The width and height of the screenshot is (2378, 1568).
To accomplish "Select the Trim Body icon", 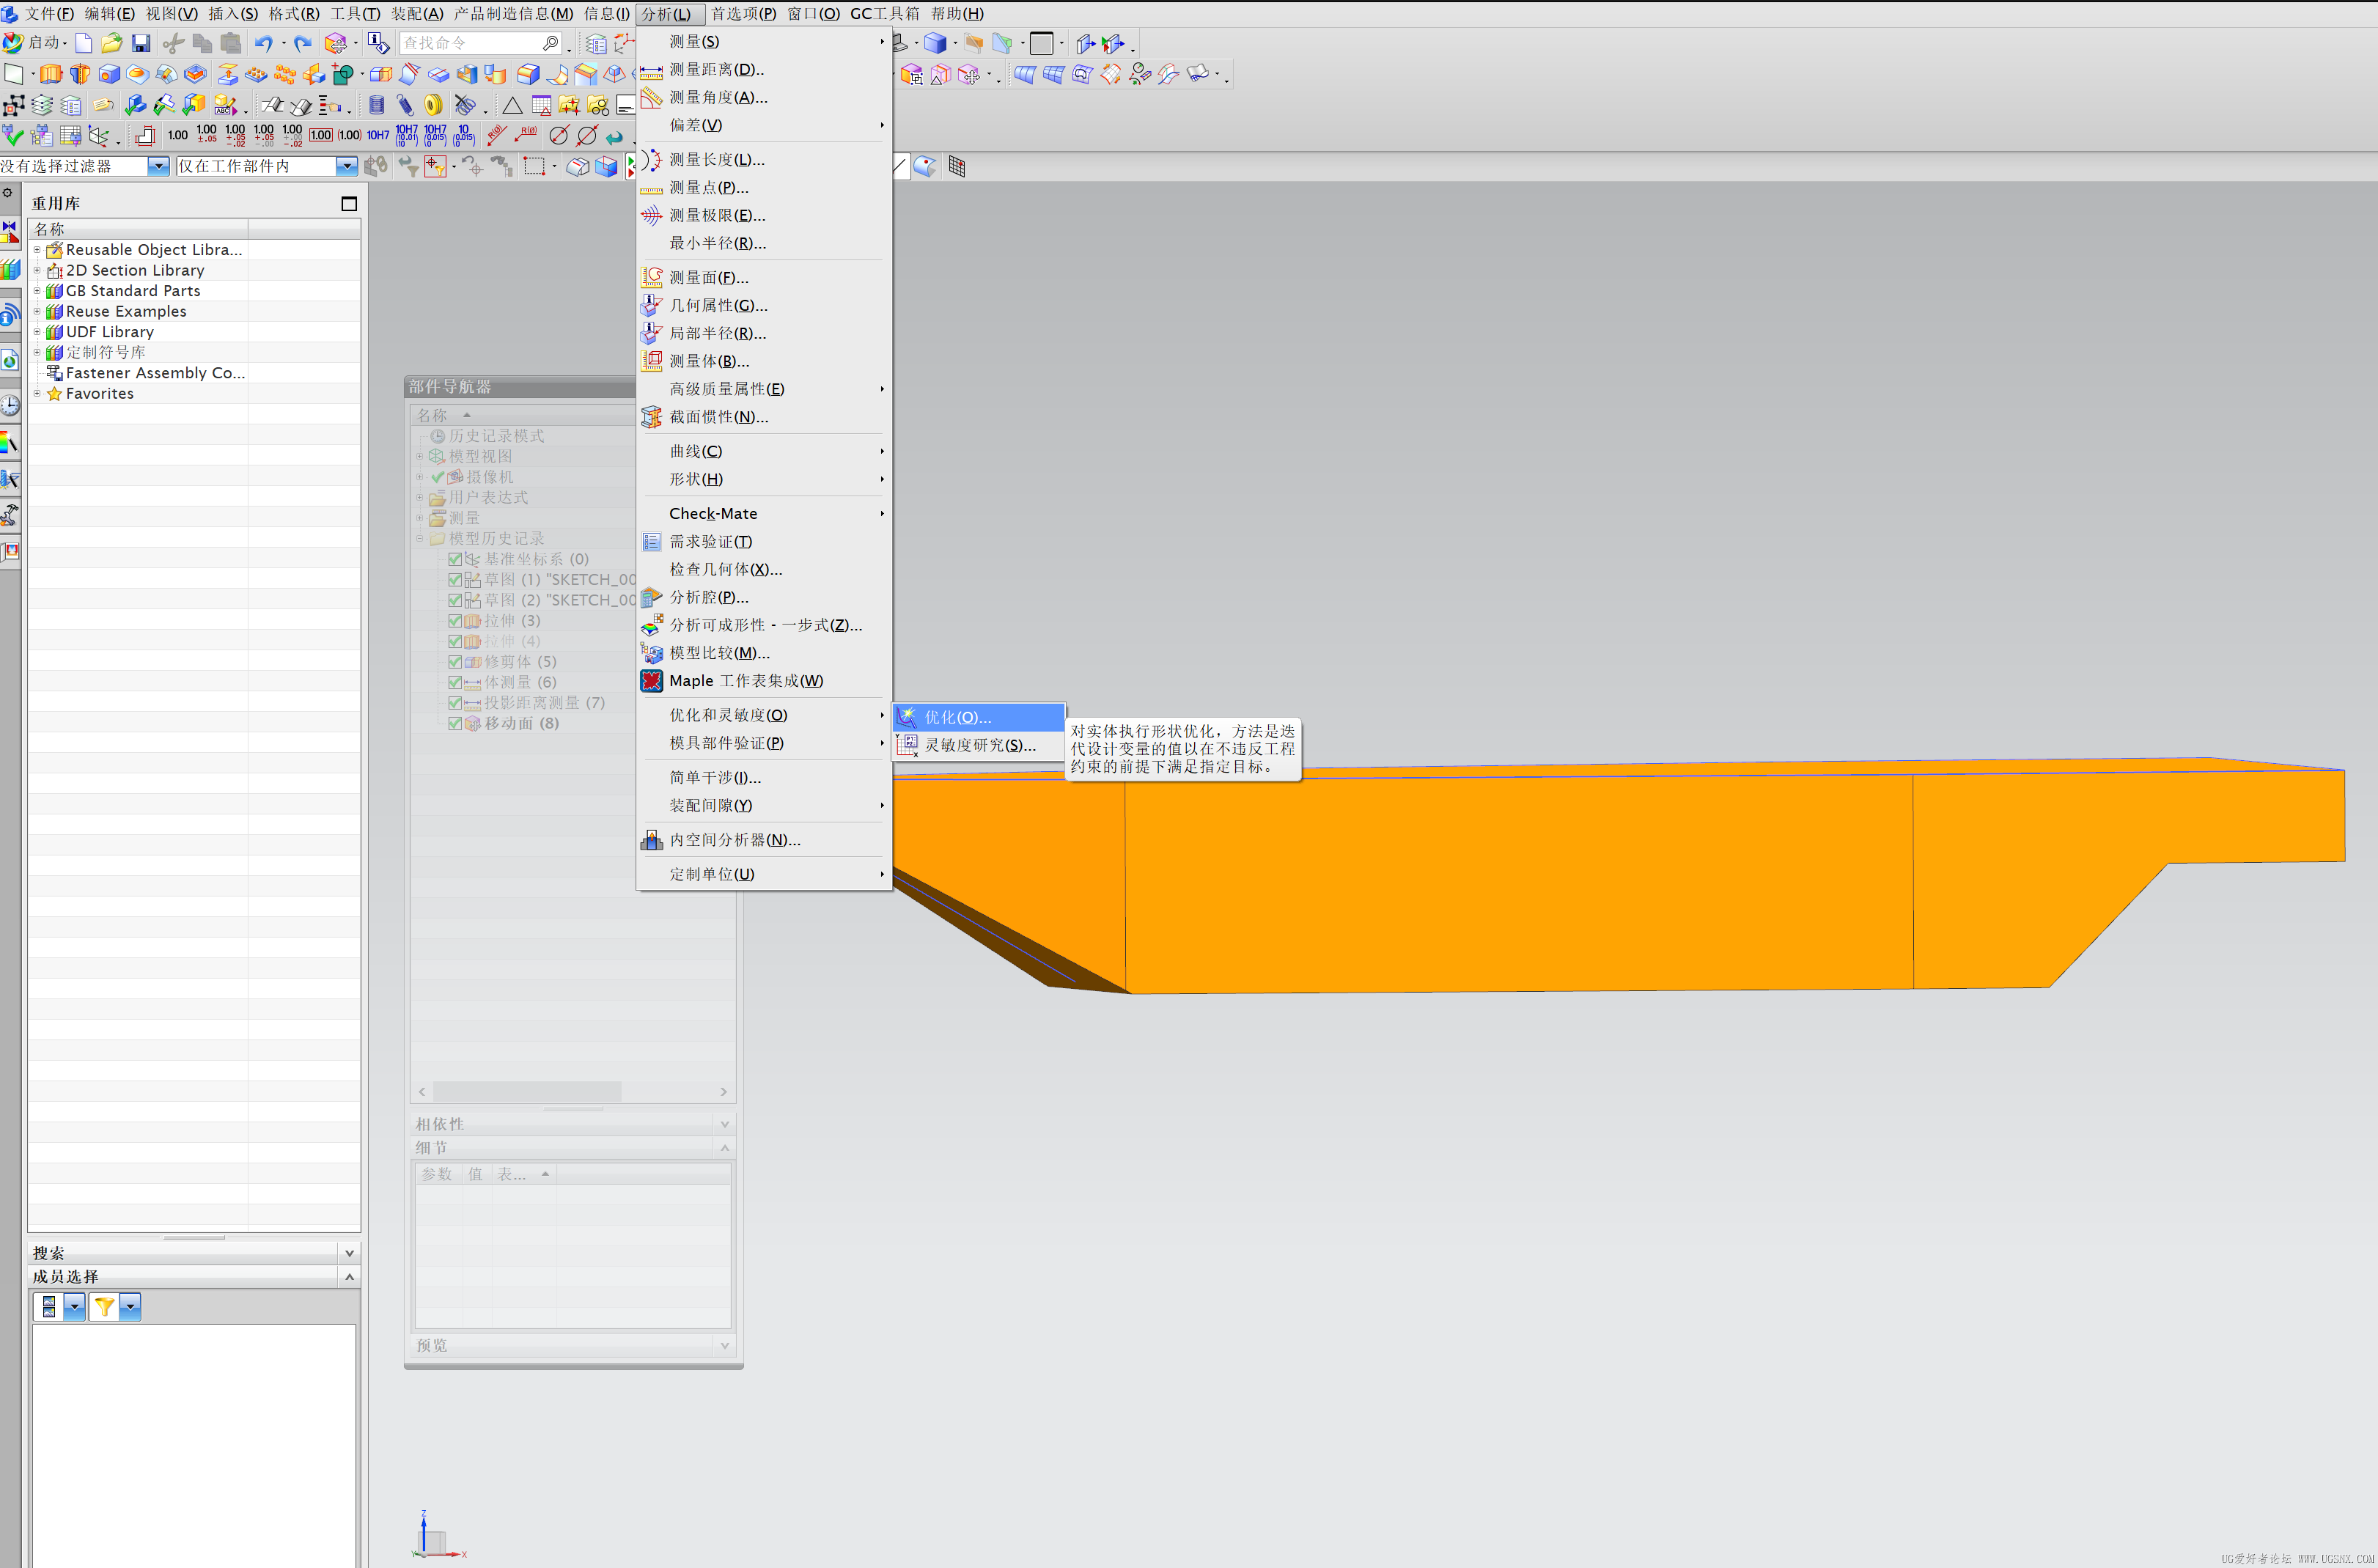I will pyautogui.click(x=381, y=74).
